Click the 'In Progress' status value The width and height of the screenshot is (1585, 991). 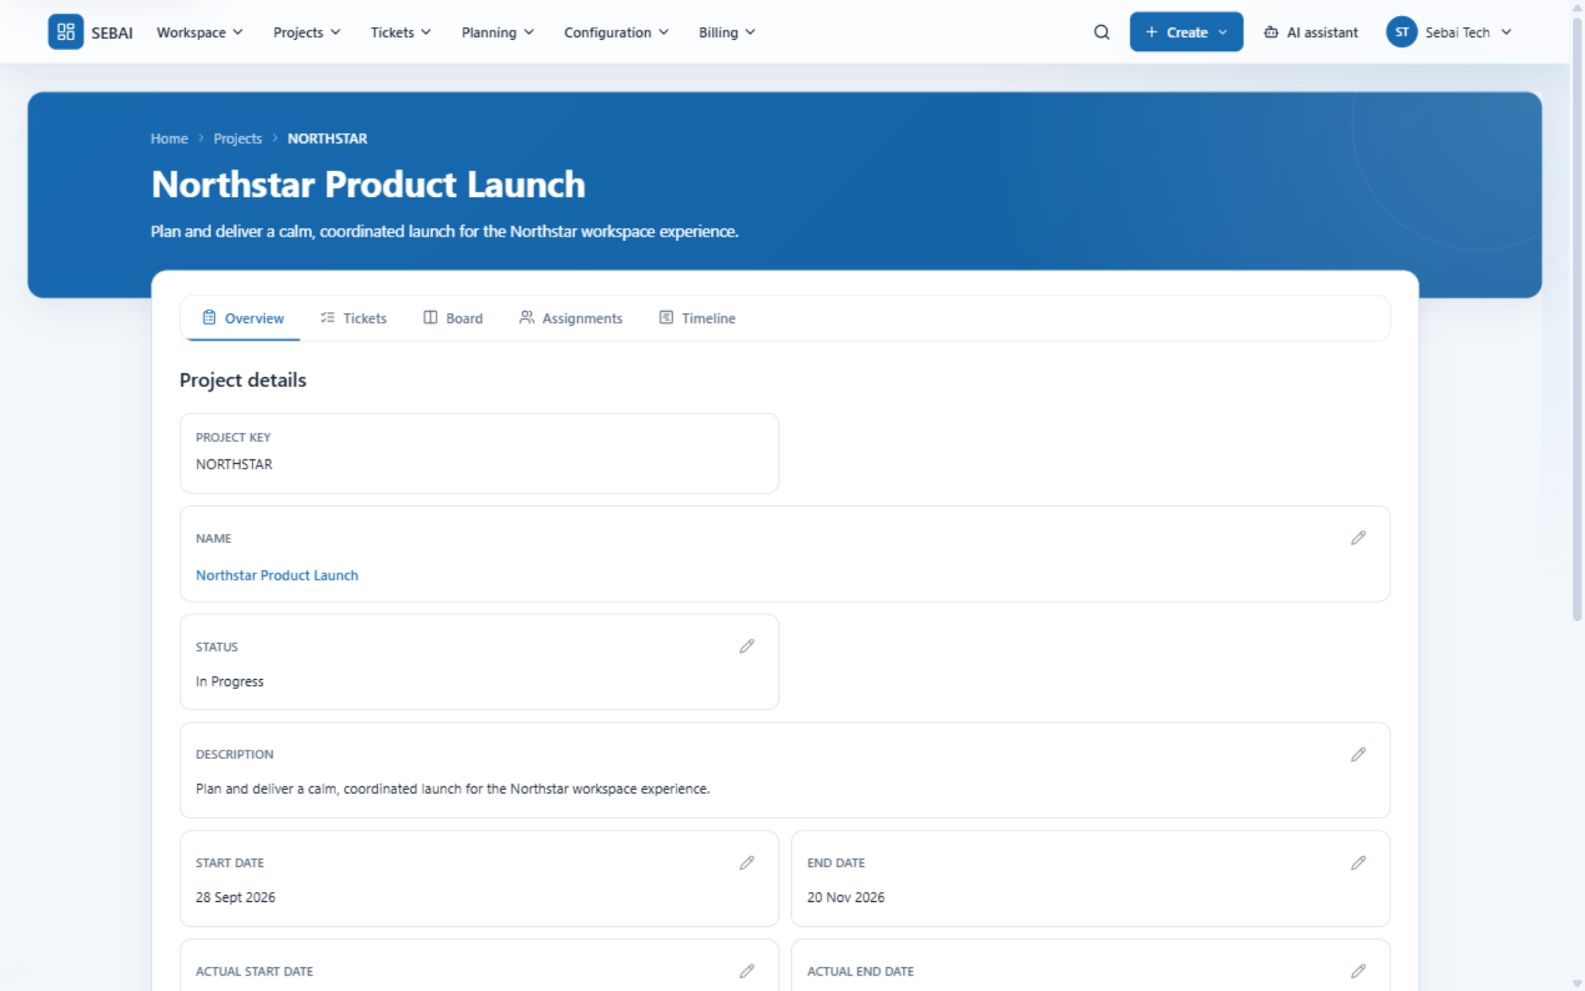pos(230,681)
